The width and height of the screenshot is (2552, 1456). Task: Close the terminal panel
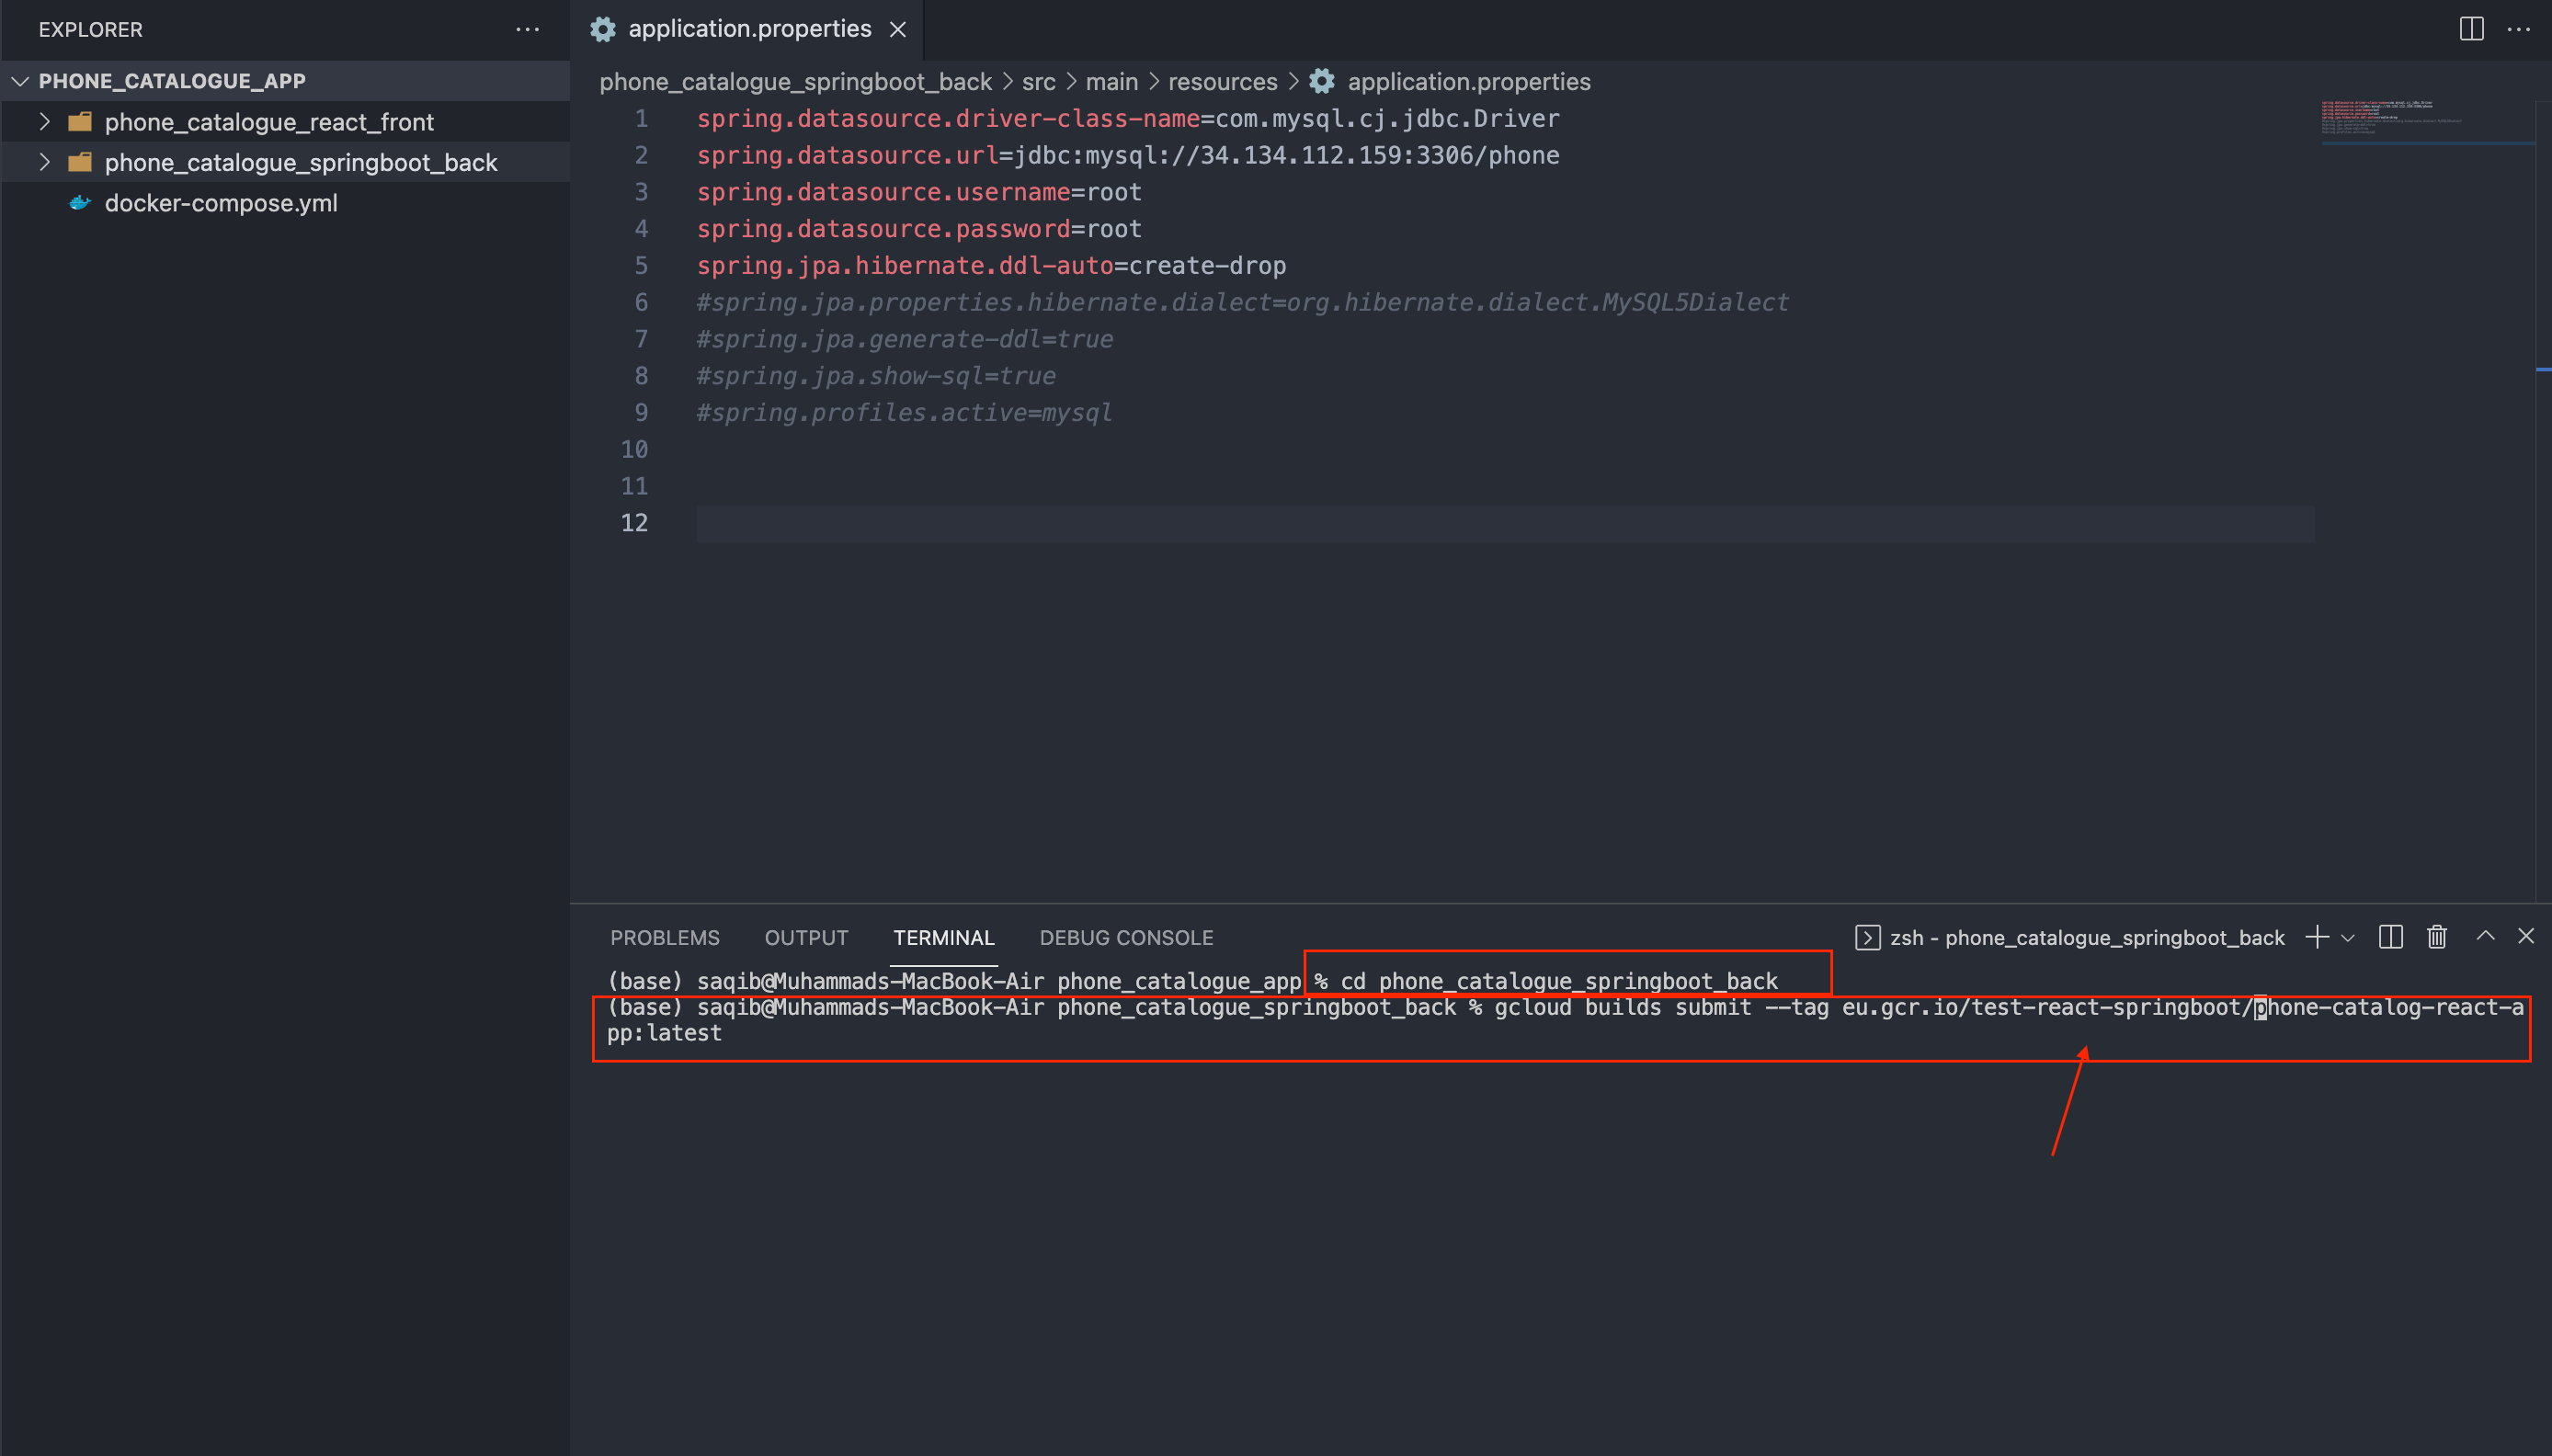[2526, 937]
